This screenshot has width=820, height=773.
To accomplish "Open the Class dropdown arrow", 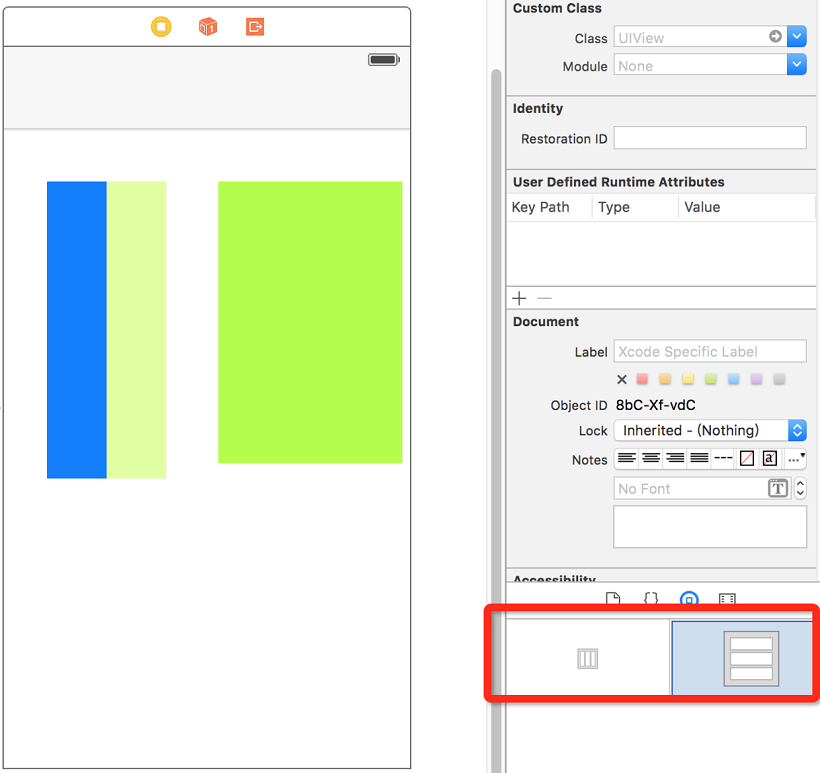I will pyautogui.click(x=797, y=38).
